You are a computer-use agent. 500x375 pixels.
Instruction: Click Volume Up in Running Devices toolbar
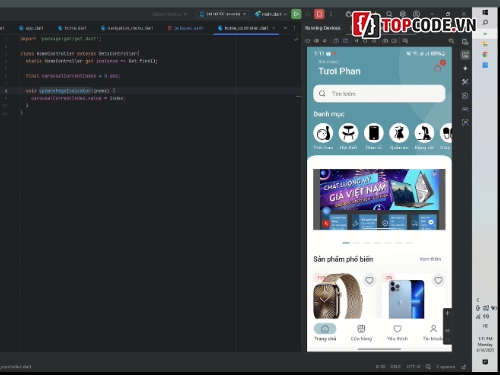click(x=316, y=41)
